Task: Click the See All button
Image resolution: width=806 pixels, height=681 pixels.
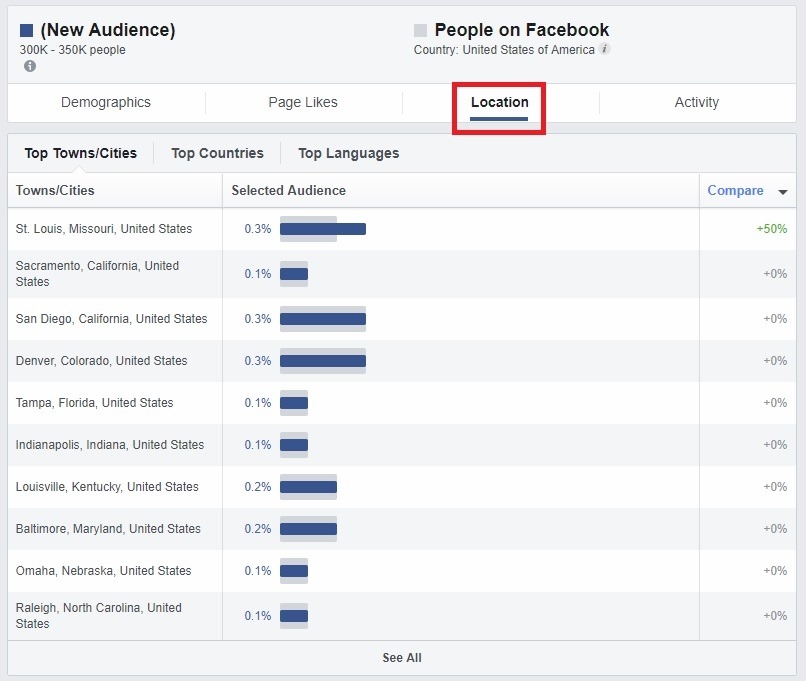Action: click(402, 658)
